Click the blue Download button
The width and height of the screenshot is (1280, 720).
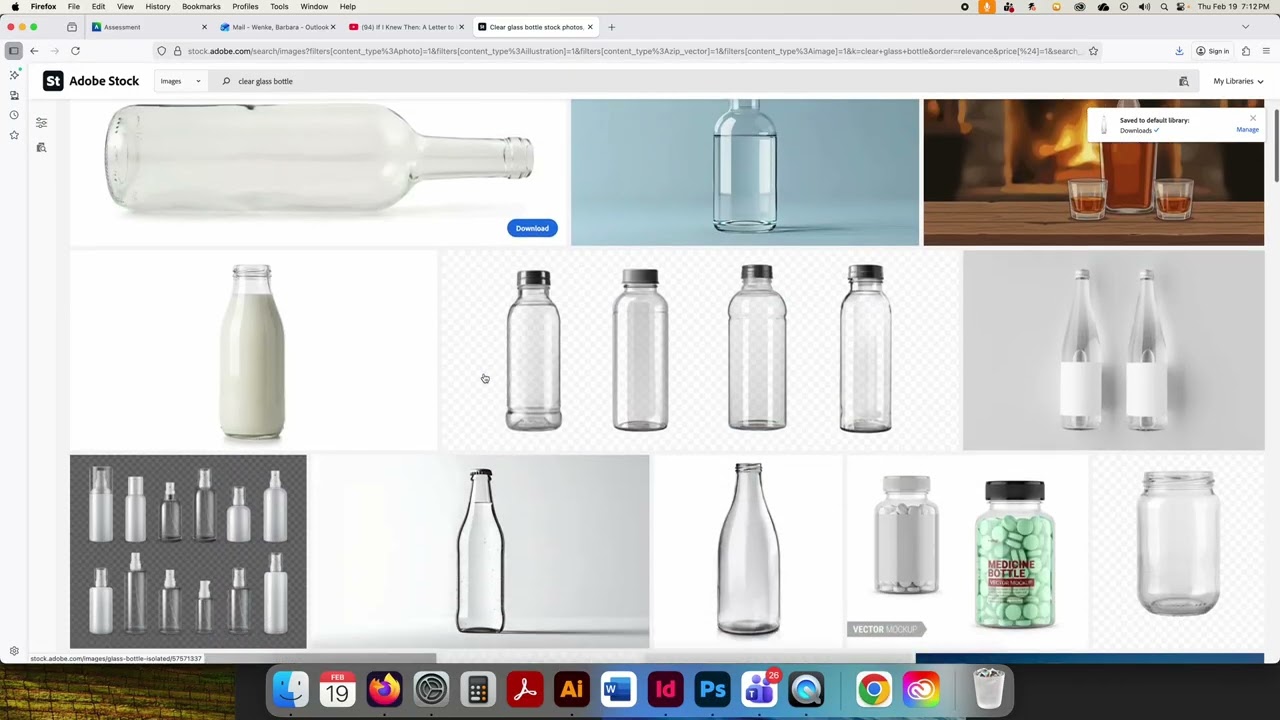pyautogui.click(x=532, y=228)
